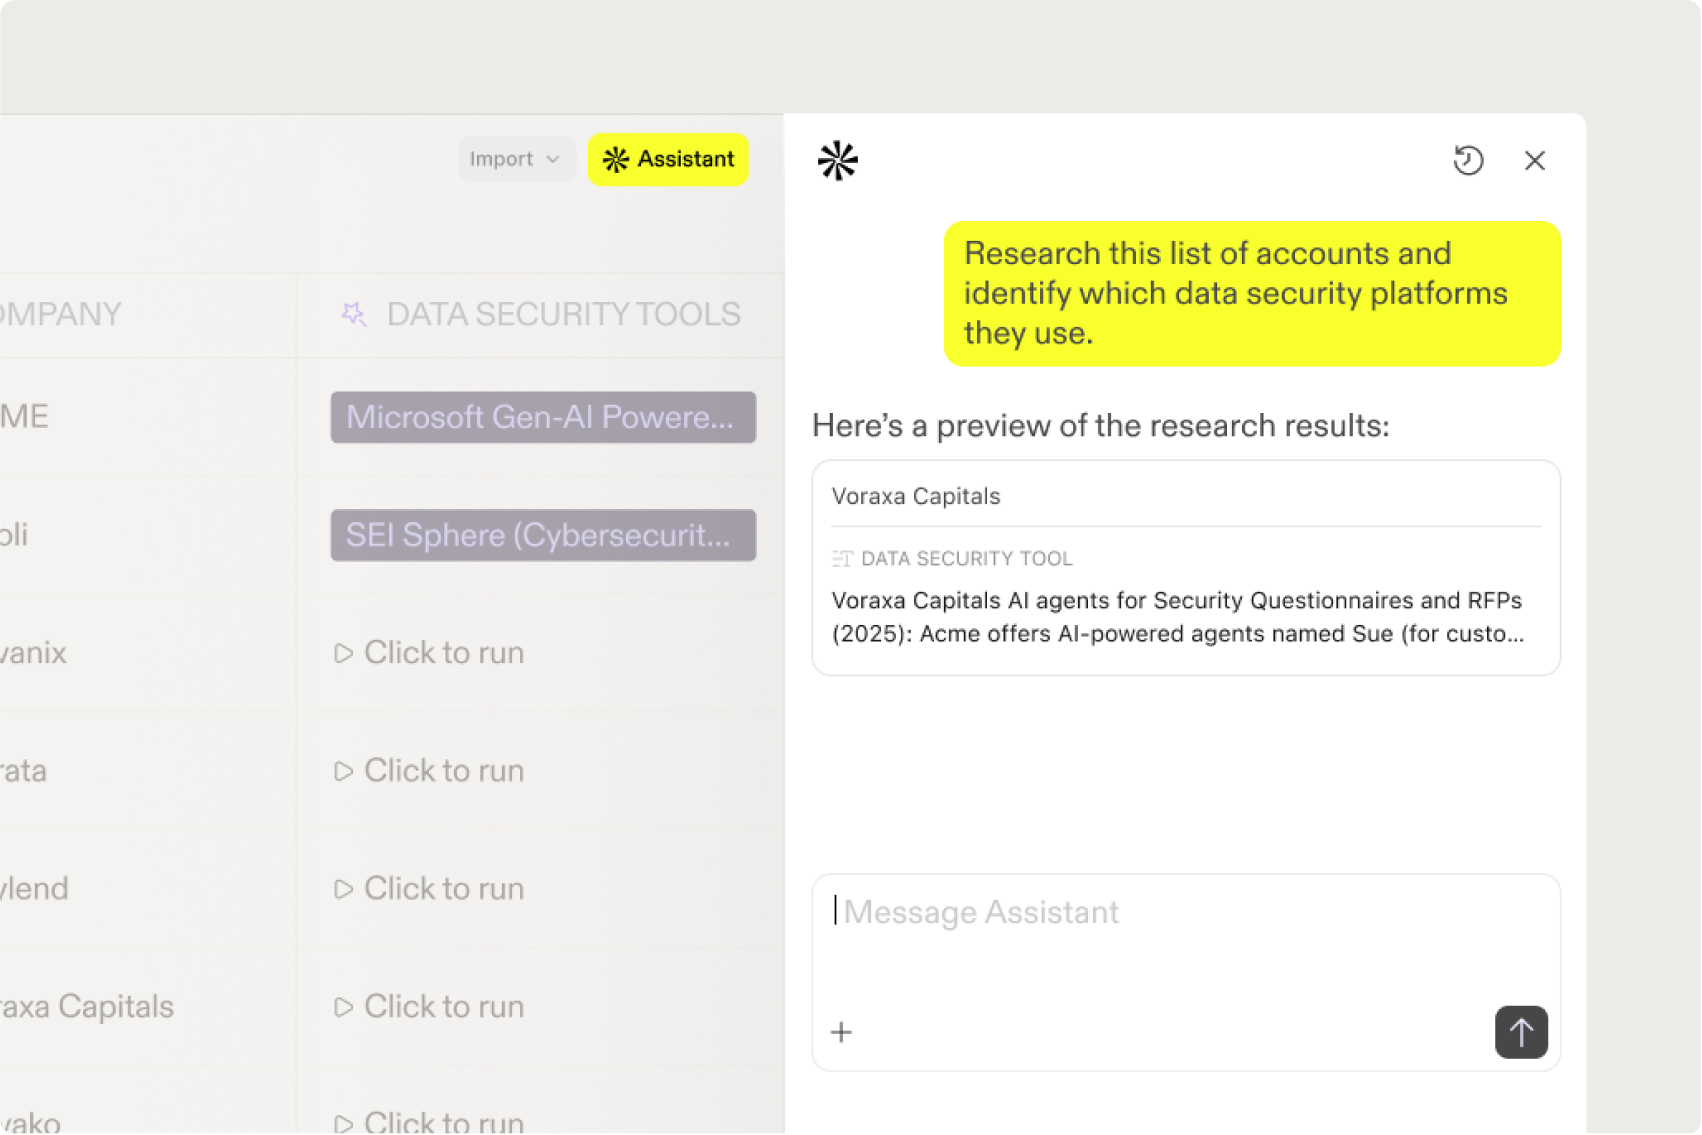Expand the Import chevron arrow
The height and width of the screenshot is (1135, 1702).
click(x=553, y=159)
